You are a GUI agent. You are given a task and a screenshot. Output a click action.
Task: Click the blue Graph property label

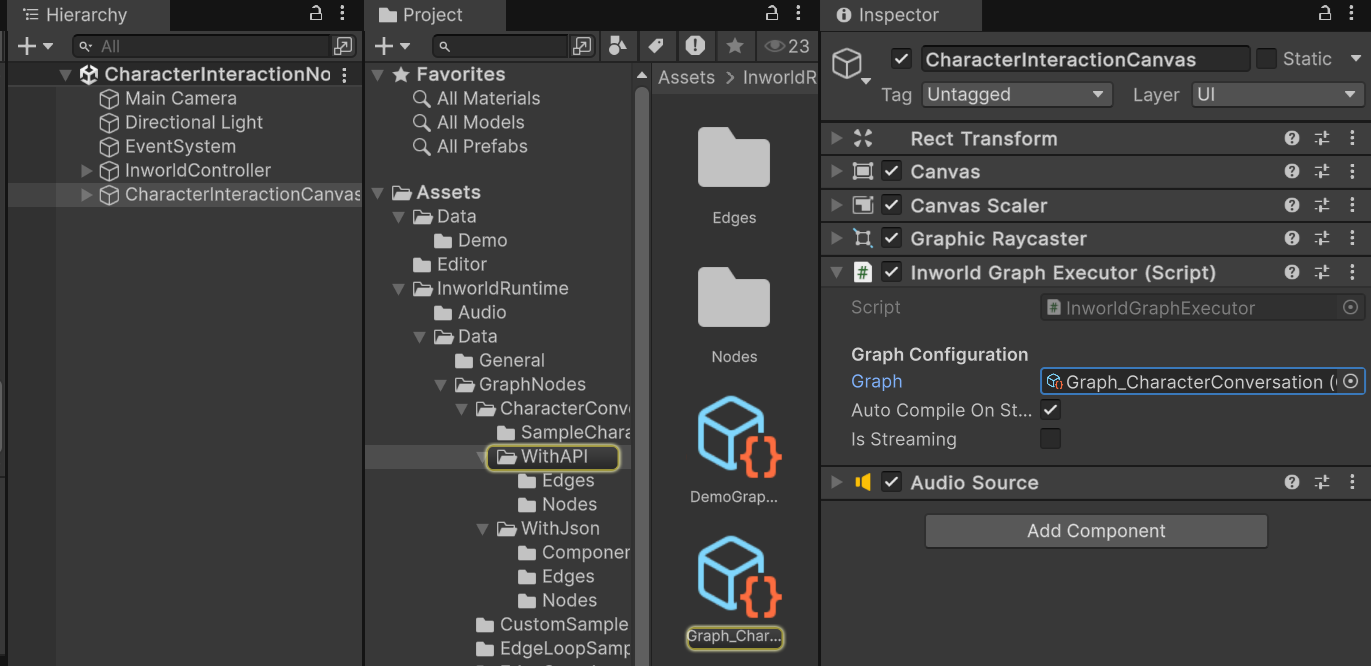click(x=876, y=381)
